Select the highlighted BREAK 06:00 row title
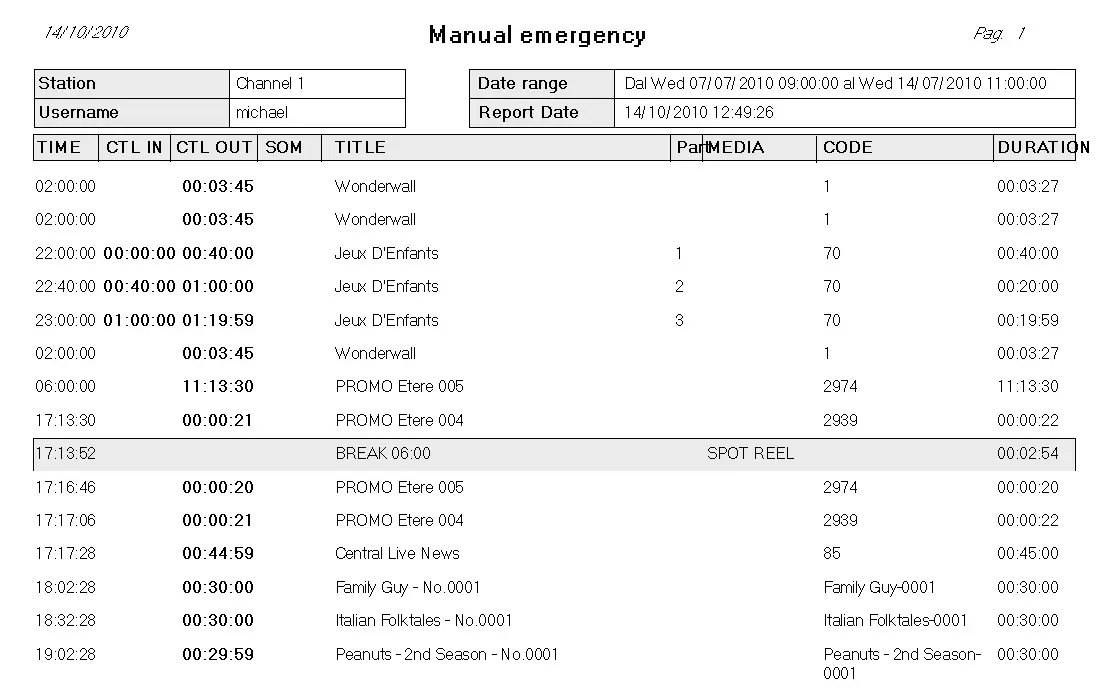The image size is (1100, 700). coord(383,454)
